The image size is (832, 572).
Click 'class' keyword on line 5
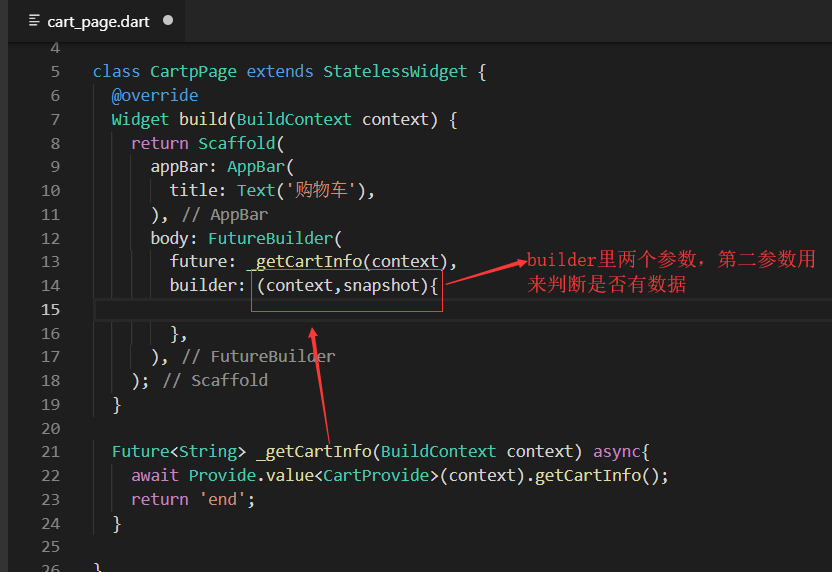(x=116, y=72)
